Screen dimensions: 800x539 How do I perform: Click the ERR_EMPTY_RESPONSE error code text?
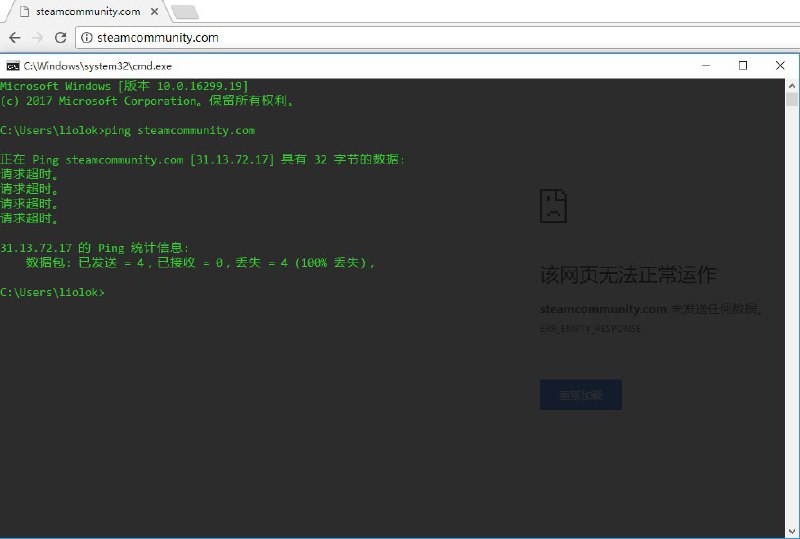(x=590, y=329)
